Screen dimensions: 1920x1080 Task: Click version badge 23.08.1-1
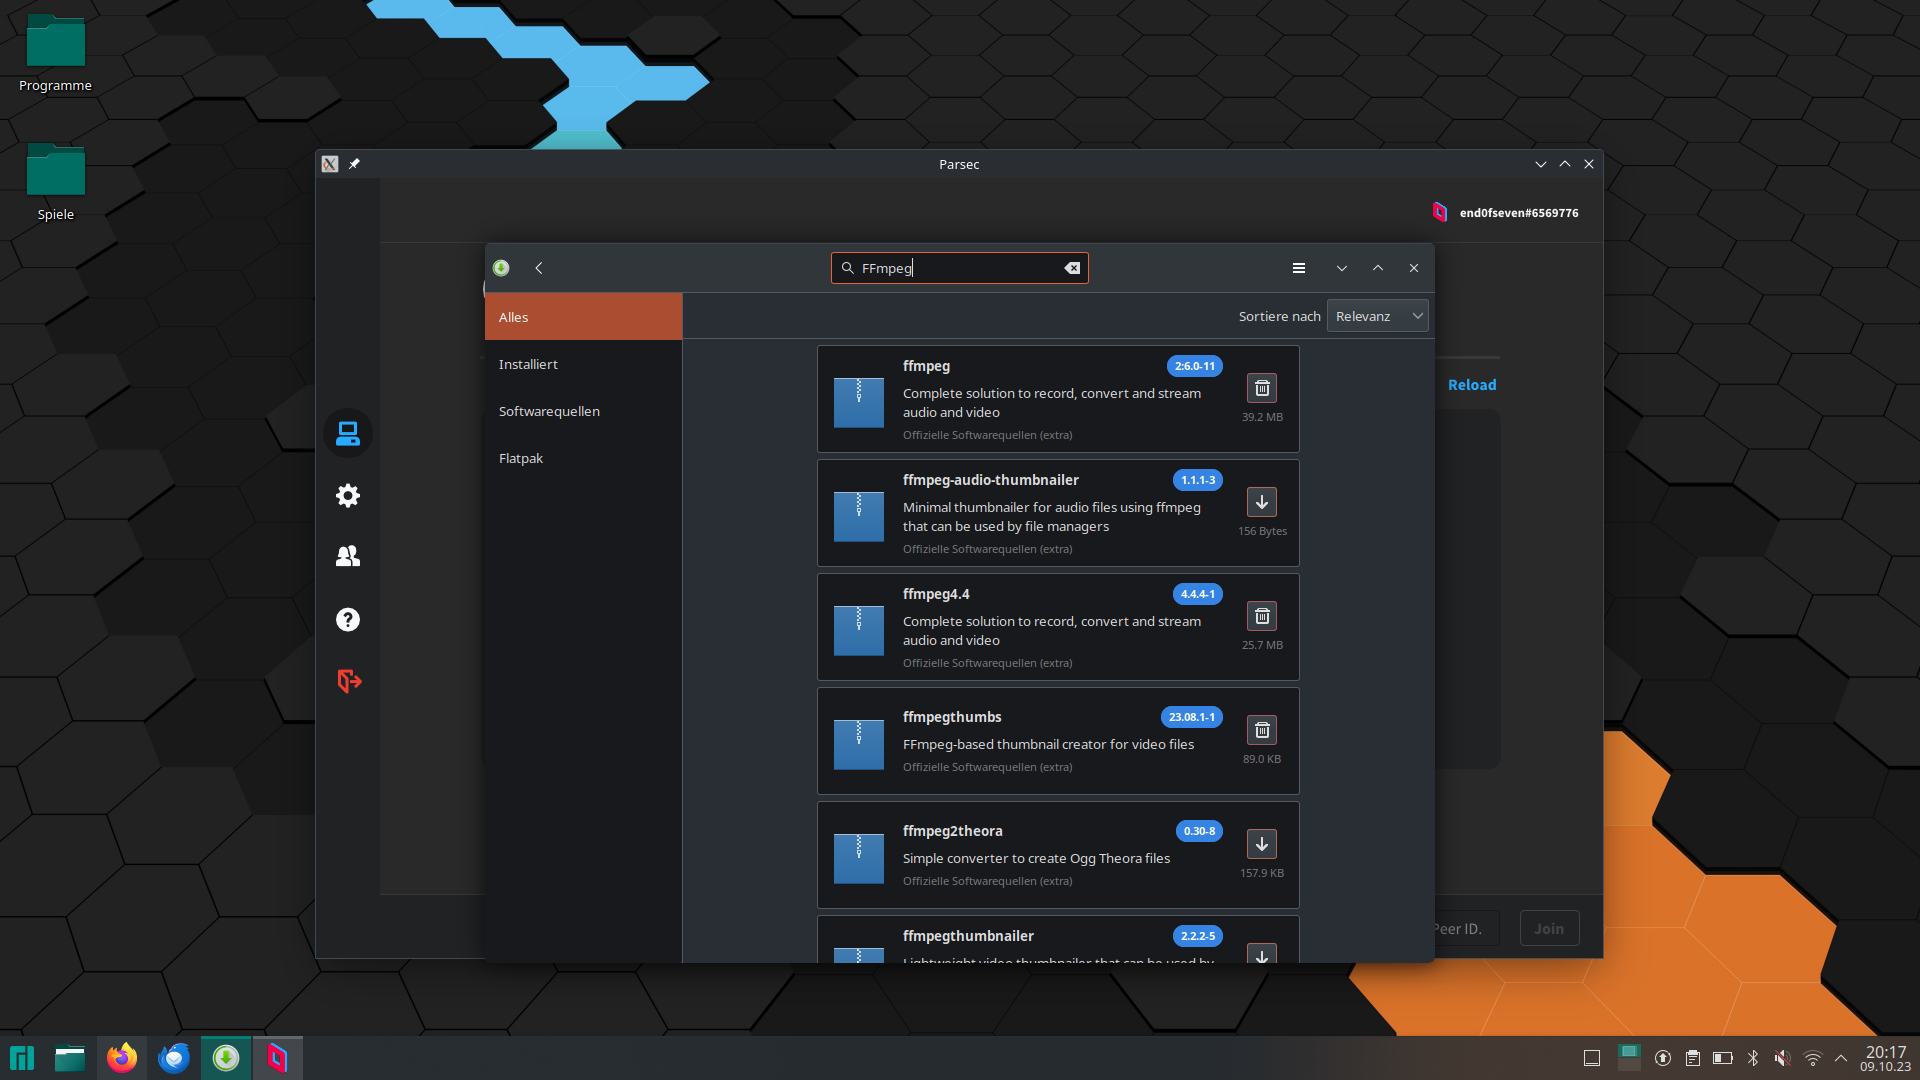tap(1192, 717)
